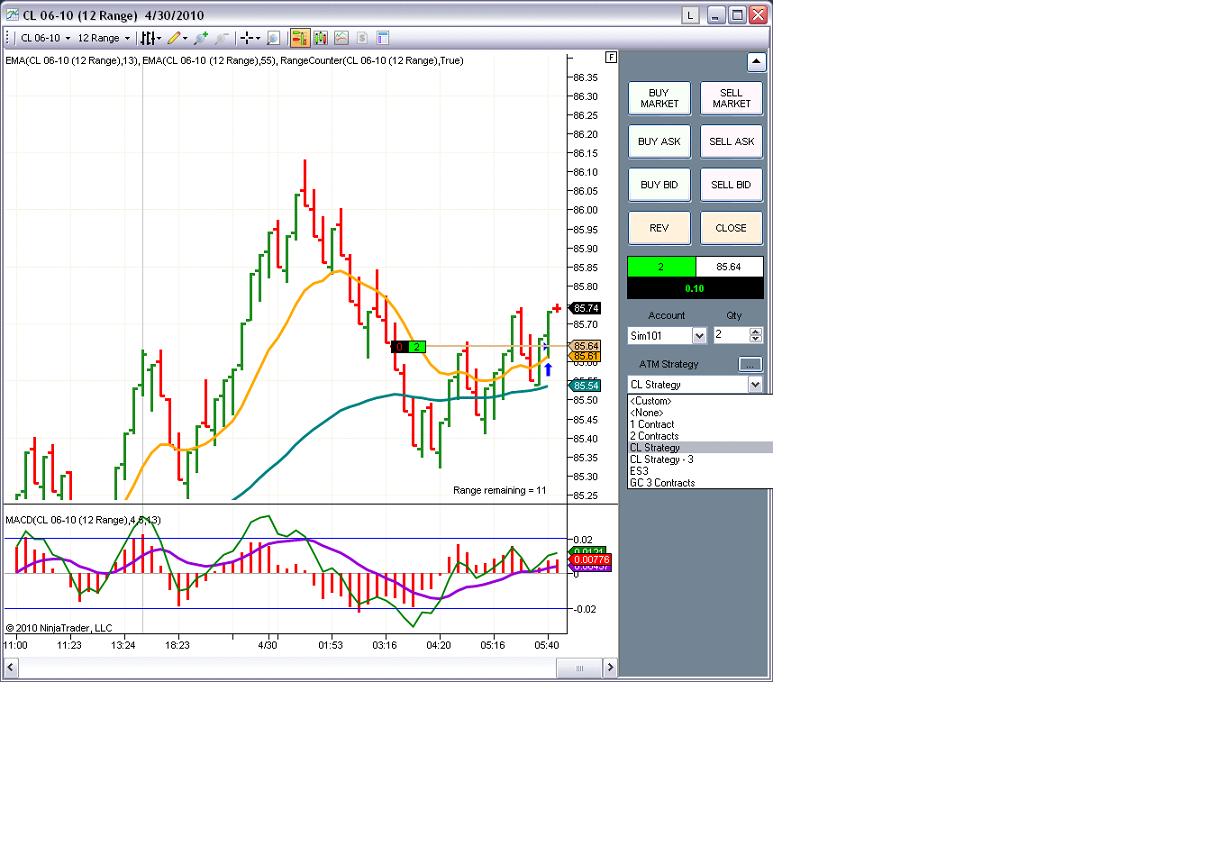This screenshot has width=1218, height=865.
Task: Open the CL 06-10 instrument dropdown
Action: point(45,38)
